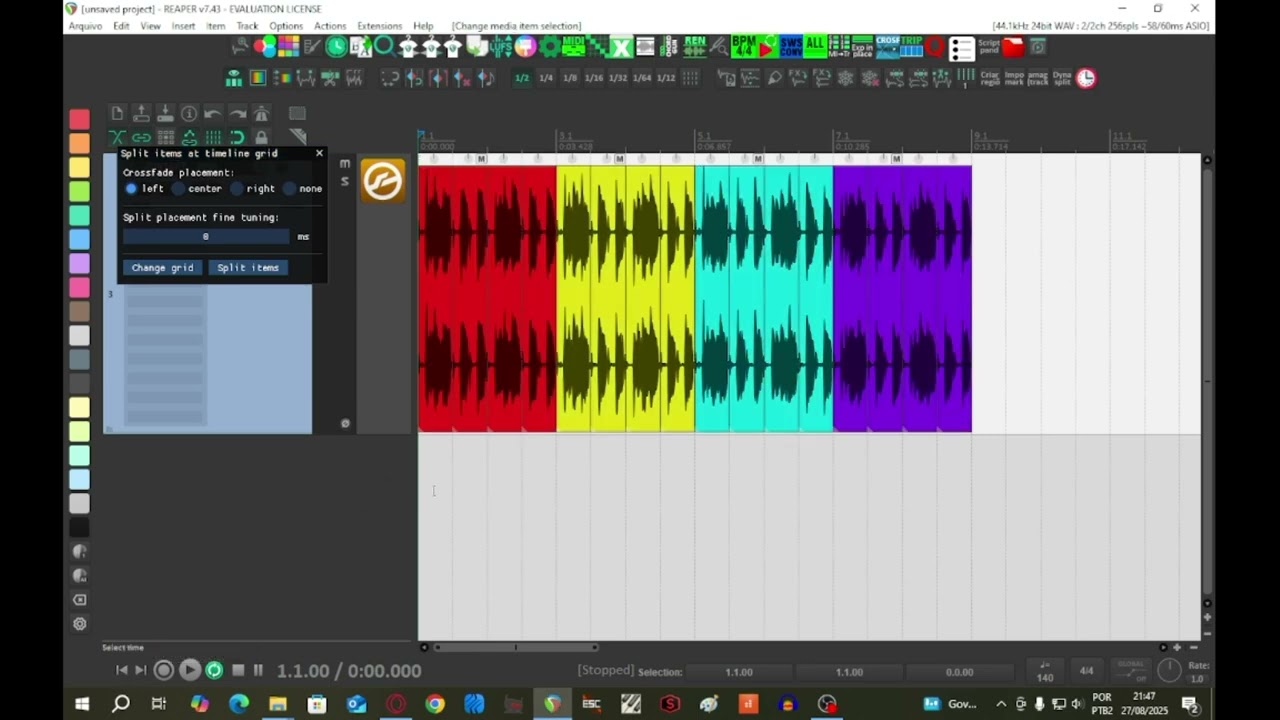1280x720 pixels.
Task: Open the Windows Start menu
Action: click(82, 704)
